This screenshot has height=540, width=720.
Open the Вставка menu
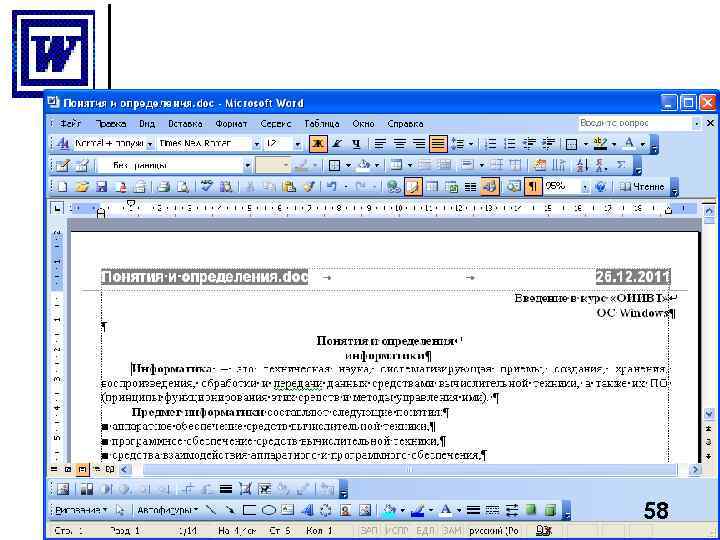click(185, 124)
